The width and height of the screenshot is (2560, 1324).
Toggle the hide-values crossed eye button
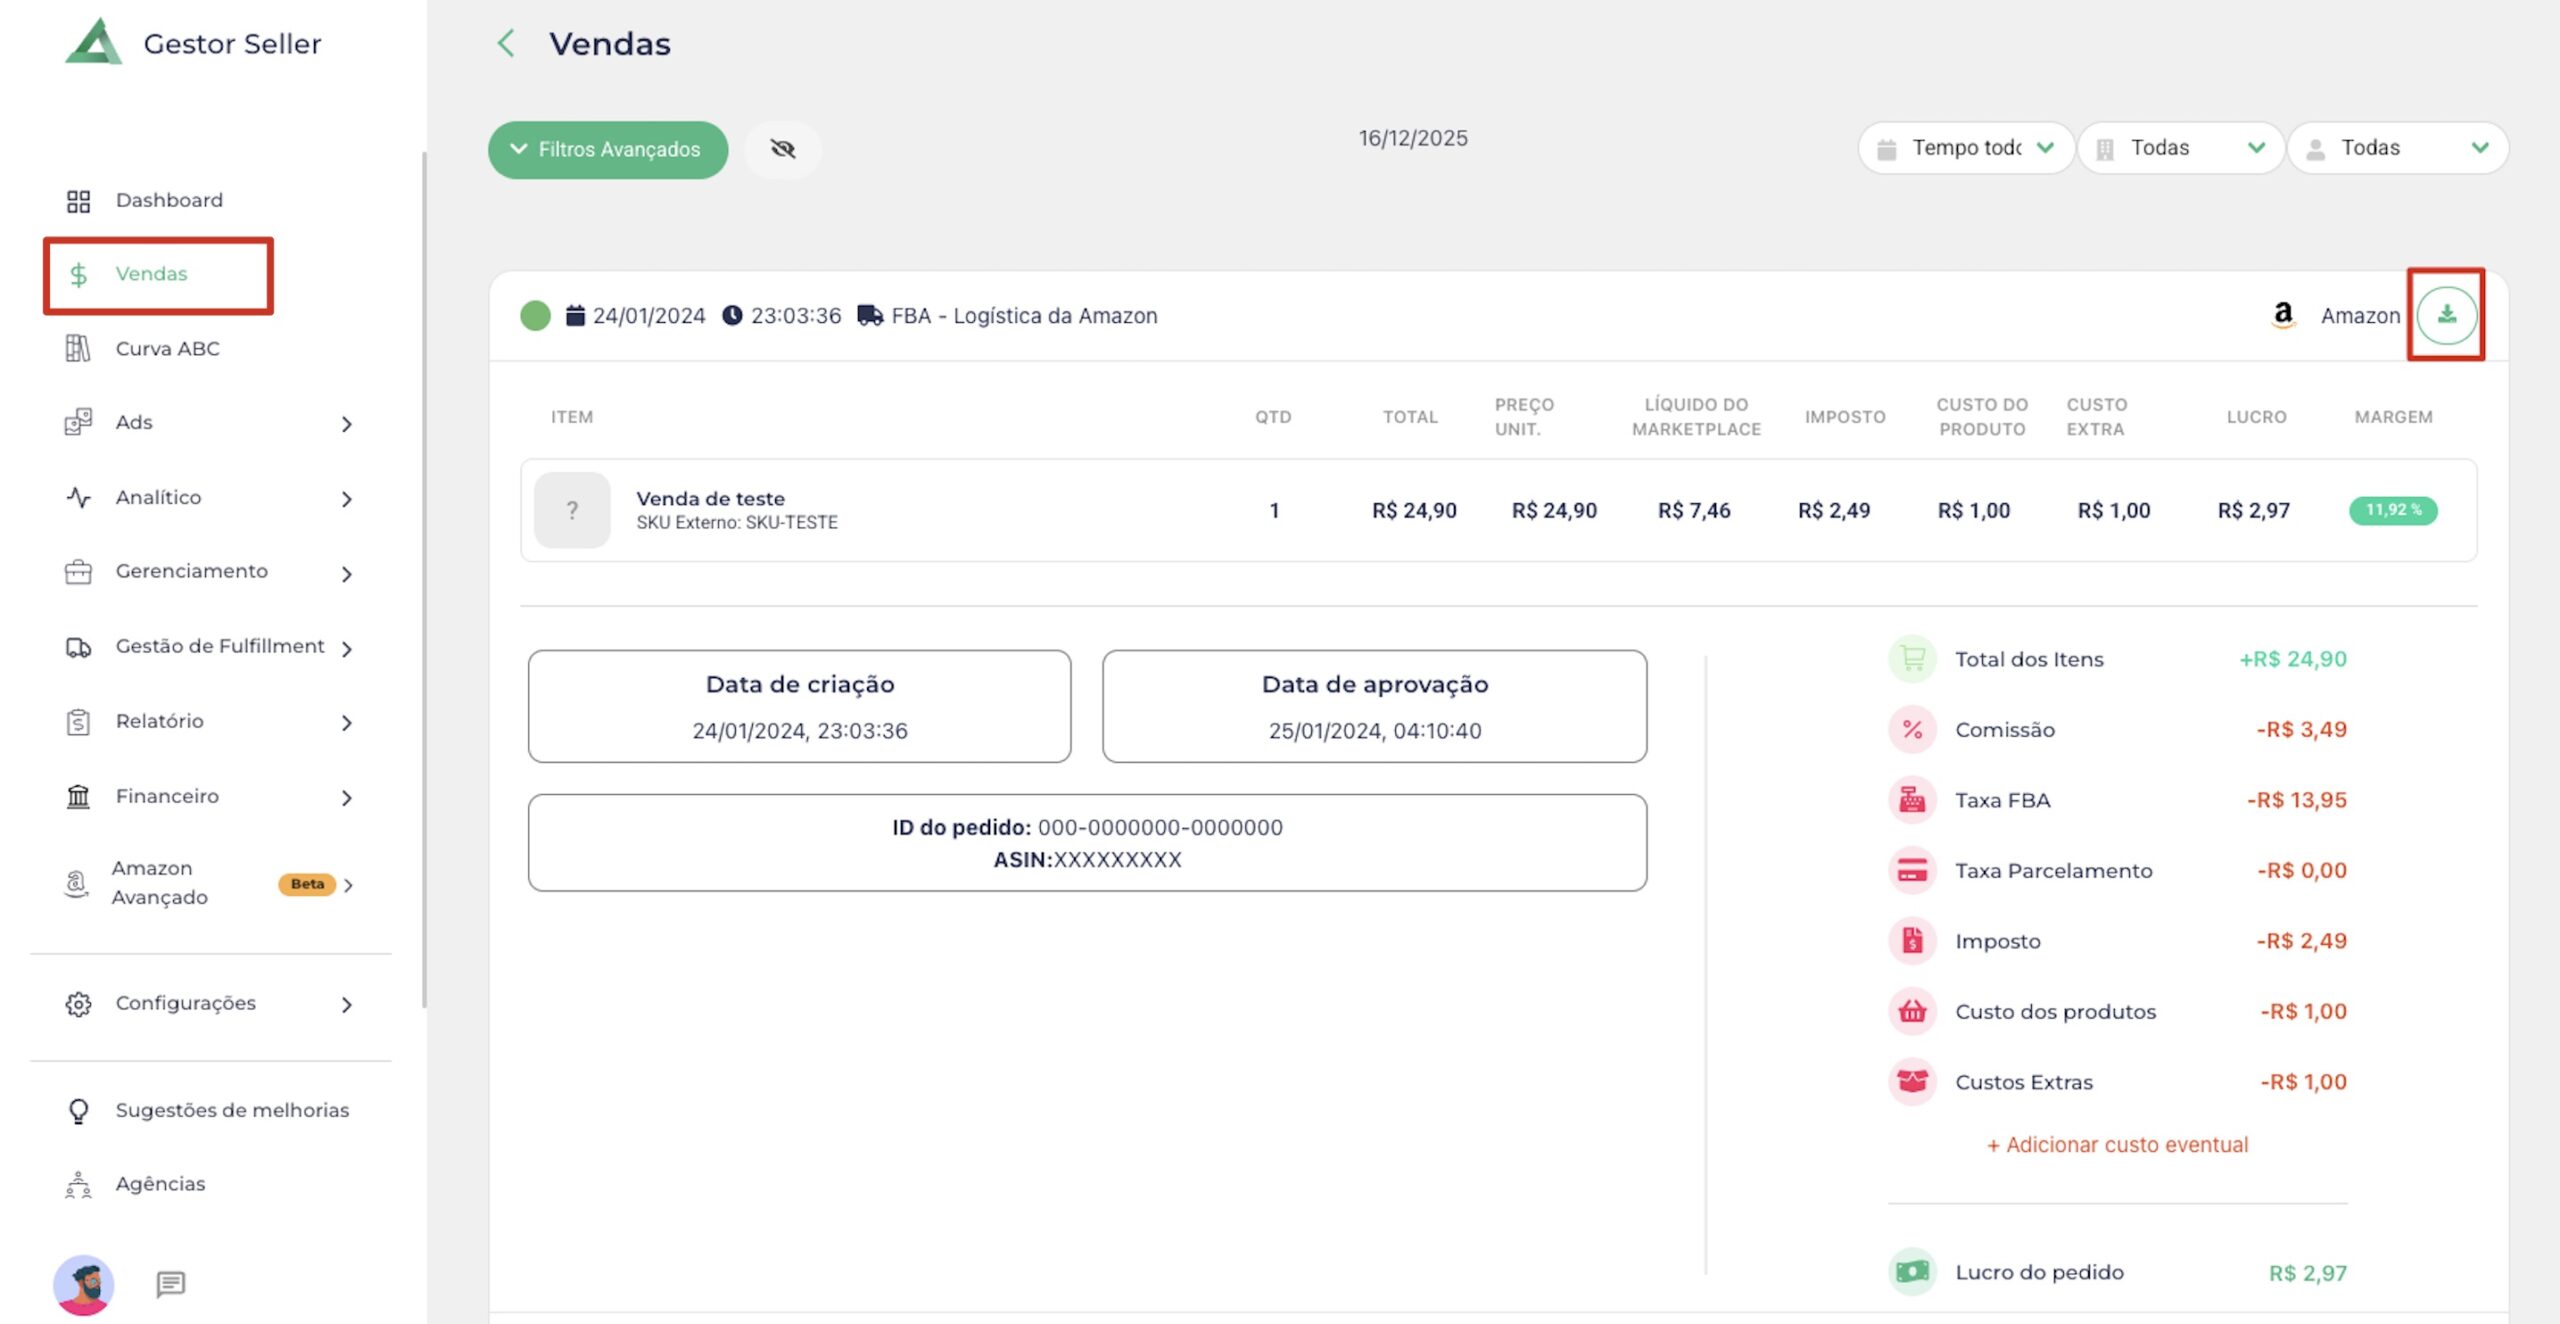pos(783,149)
